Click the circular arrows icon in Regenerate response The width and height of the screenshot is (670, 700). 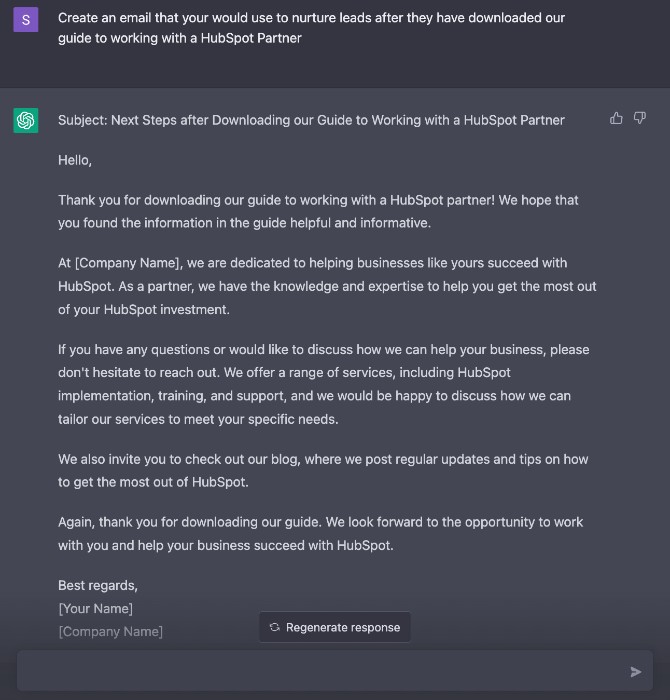(x=275, y=627)
